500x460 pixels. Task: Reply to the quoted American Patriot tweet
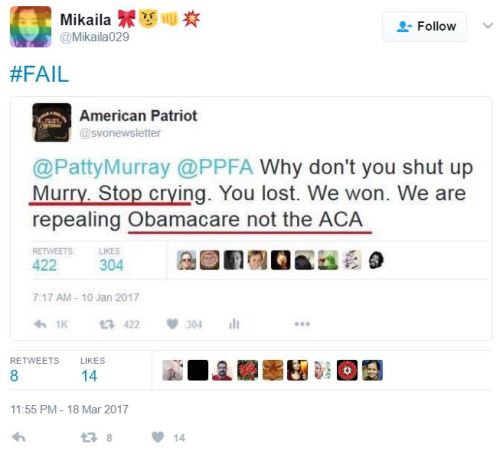pyautogui.click(x=40, y=324)
